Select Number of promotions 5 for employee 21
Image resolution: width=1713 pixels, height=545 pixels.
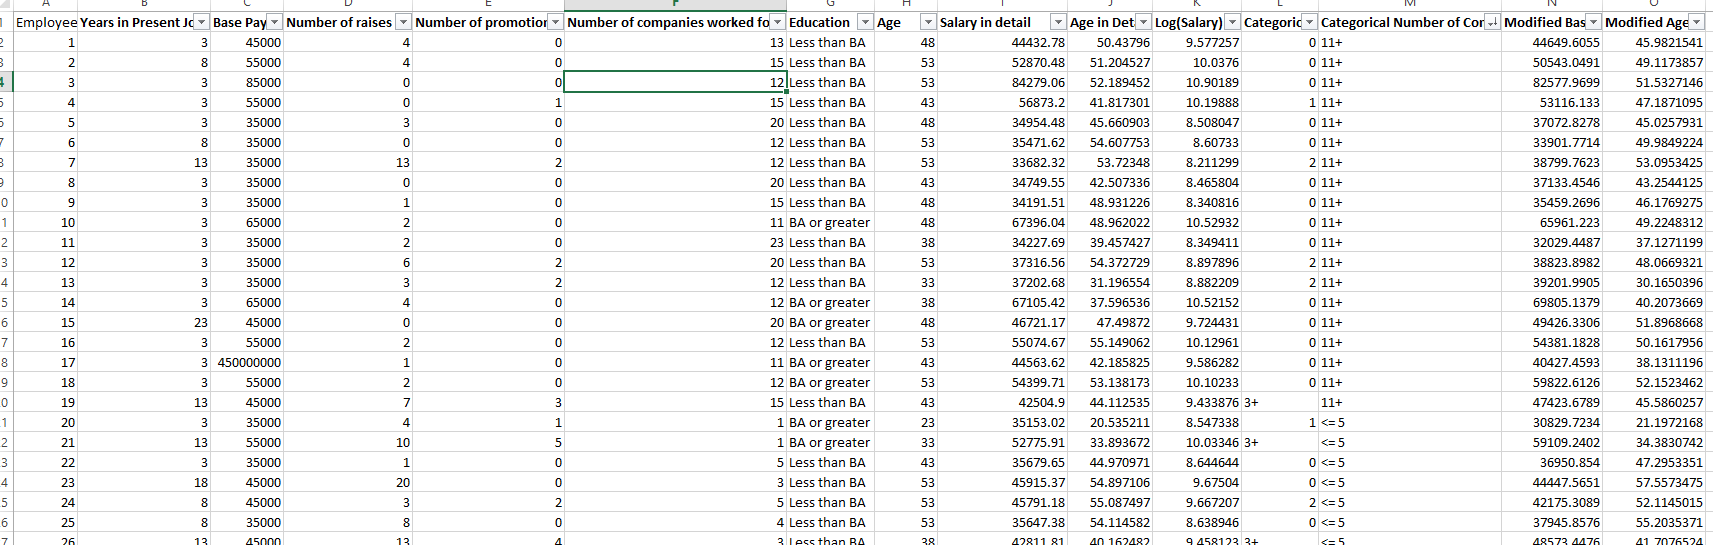coord(489,442)
